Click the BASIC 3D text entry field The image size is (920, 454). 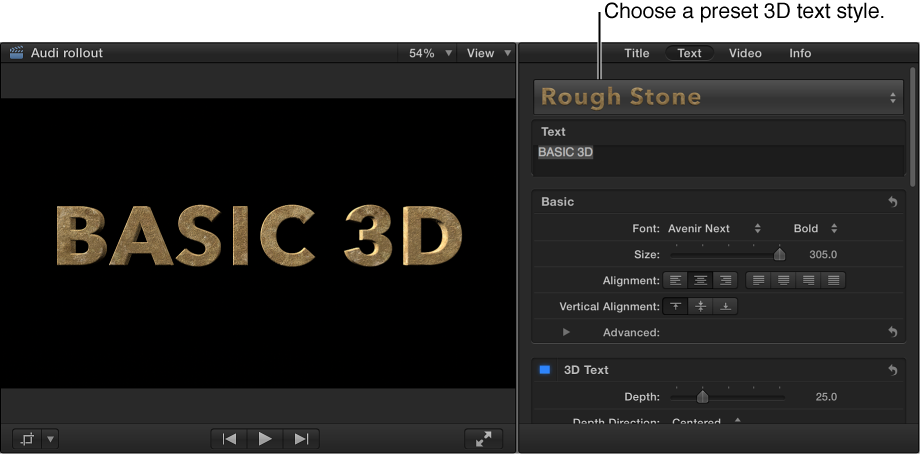pos(719,160)
